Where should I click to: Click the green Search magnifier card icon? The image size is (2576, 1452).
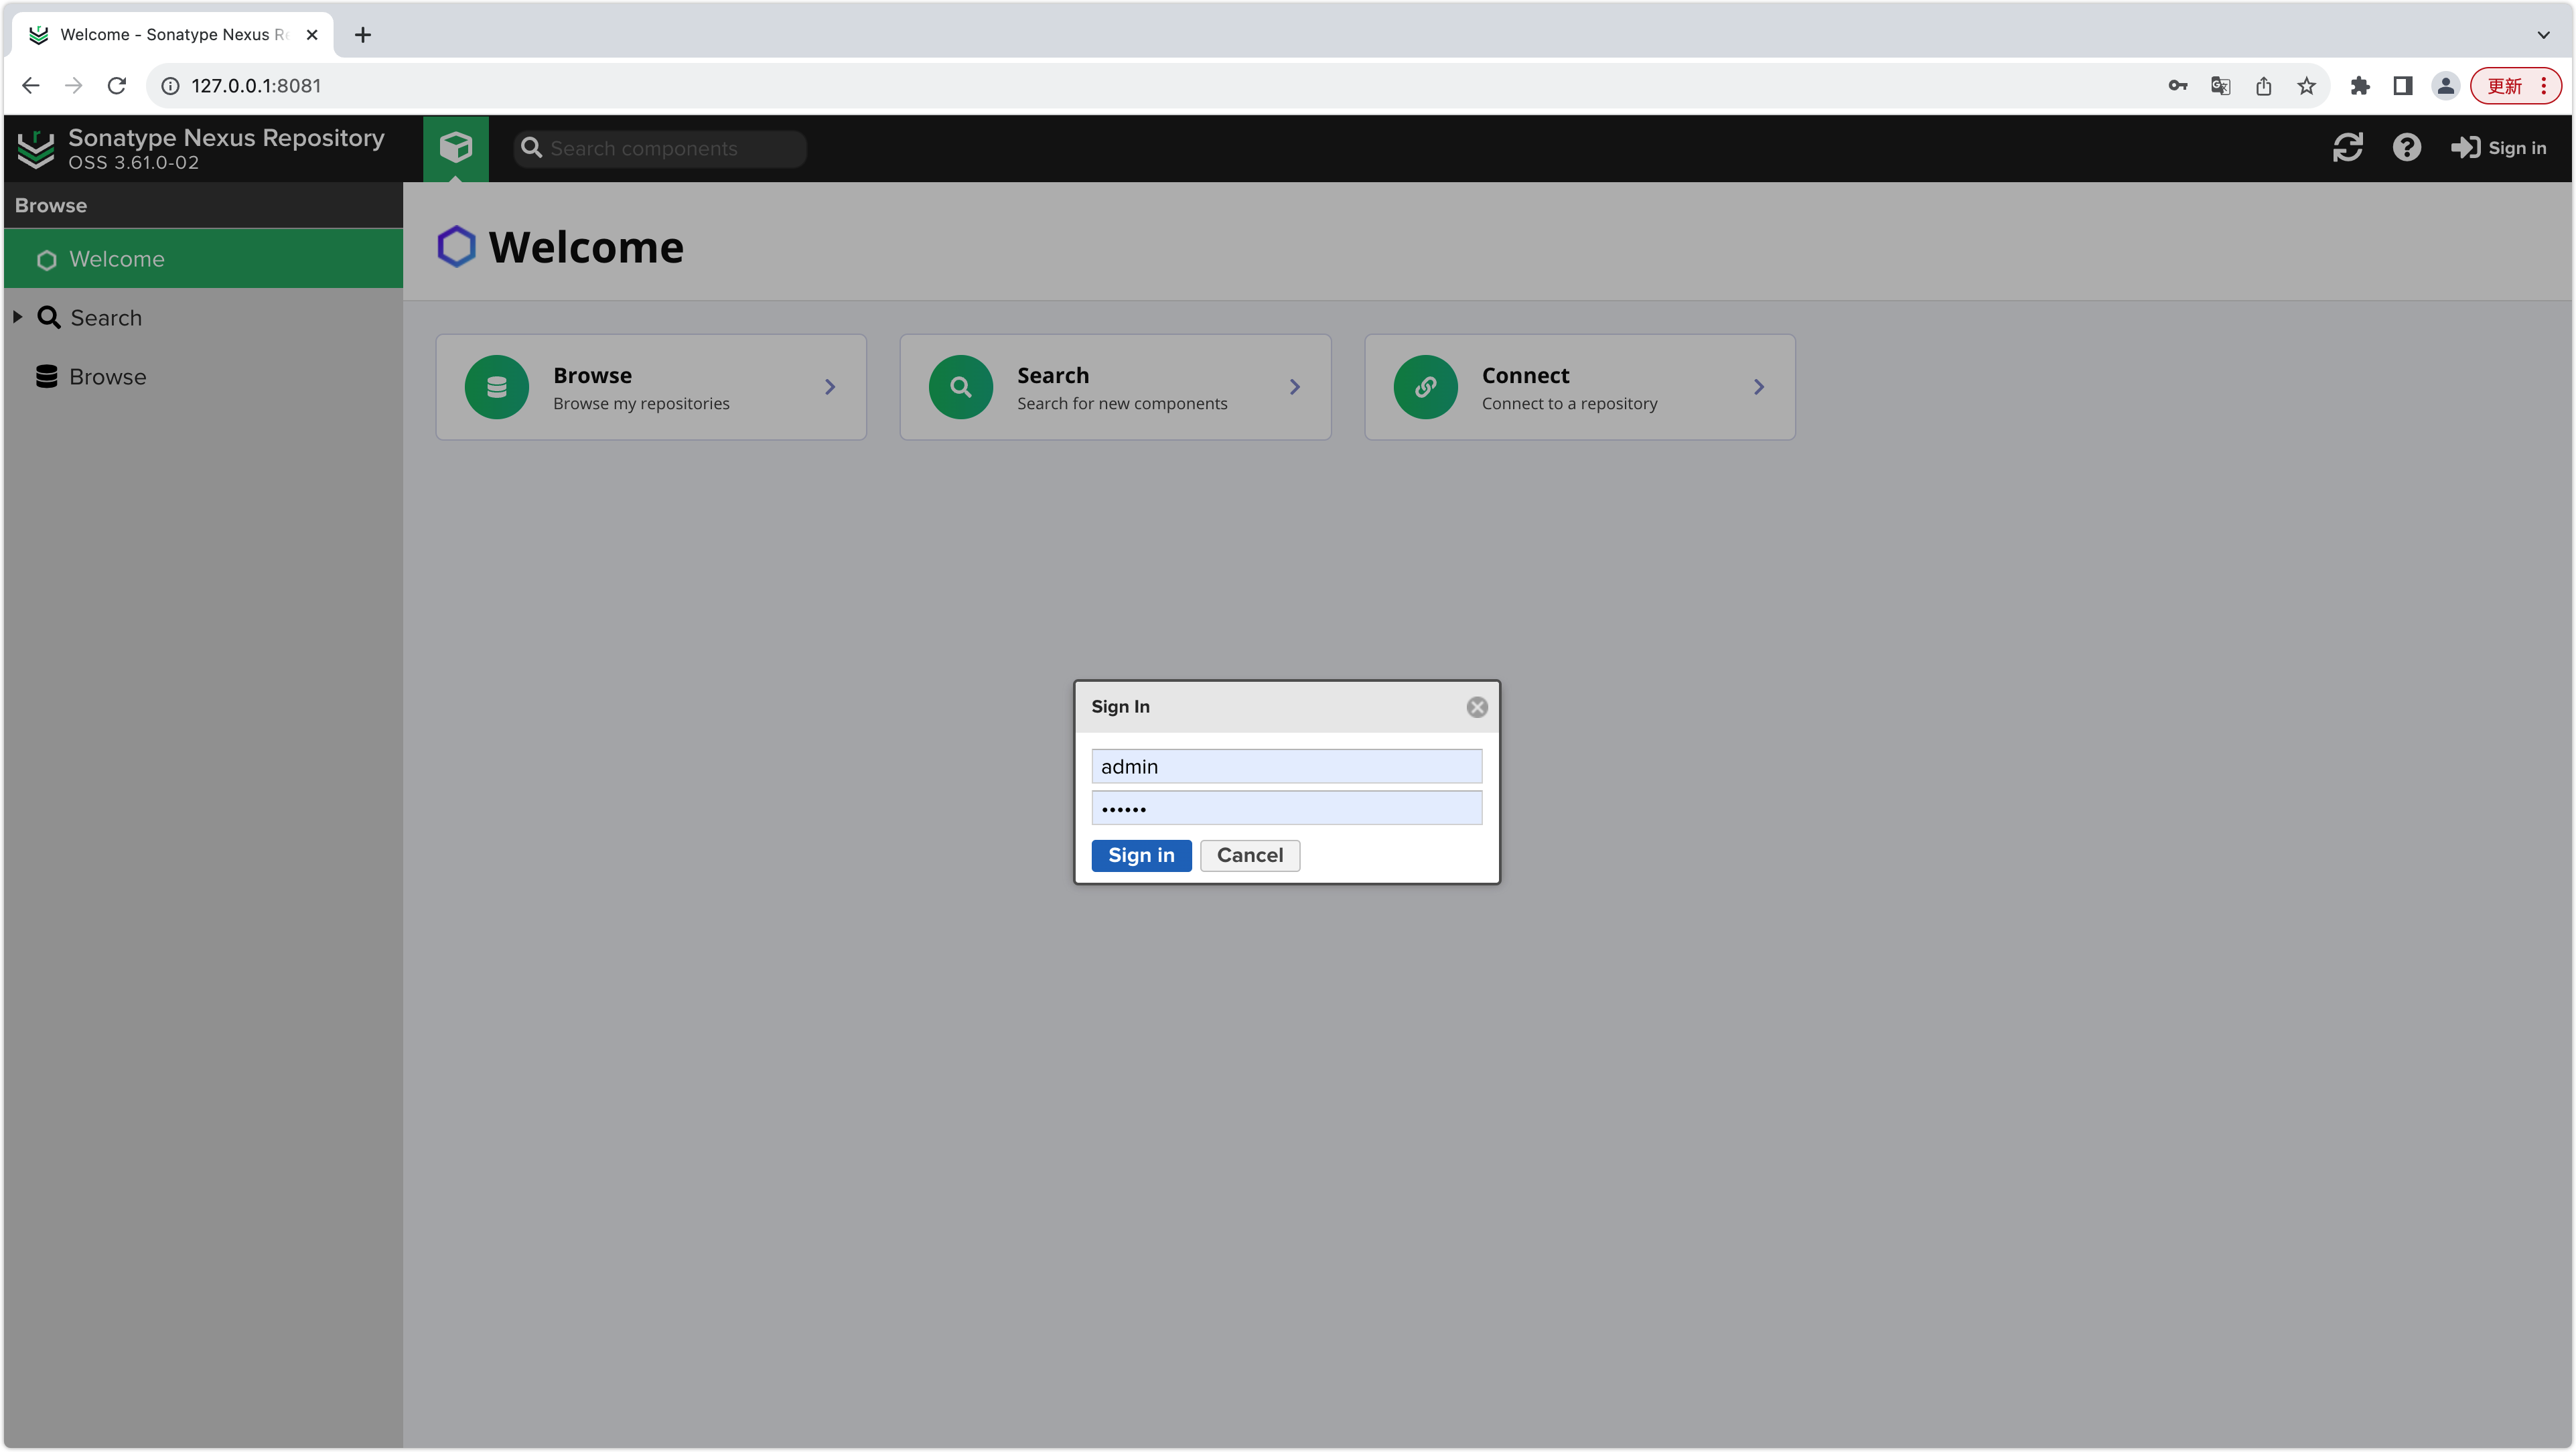960,387
